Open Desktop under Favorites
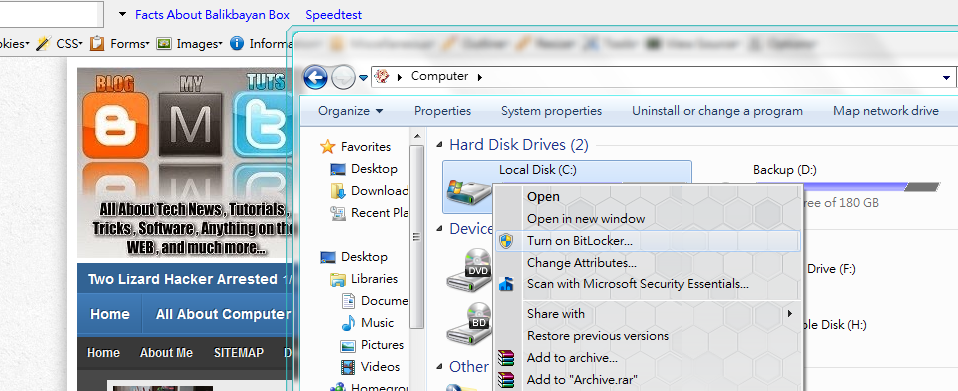This screenshot has height=391, width=958. point(374,169)
